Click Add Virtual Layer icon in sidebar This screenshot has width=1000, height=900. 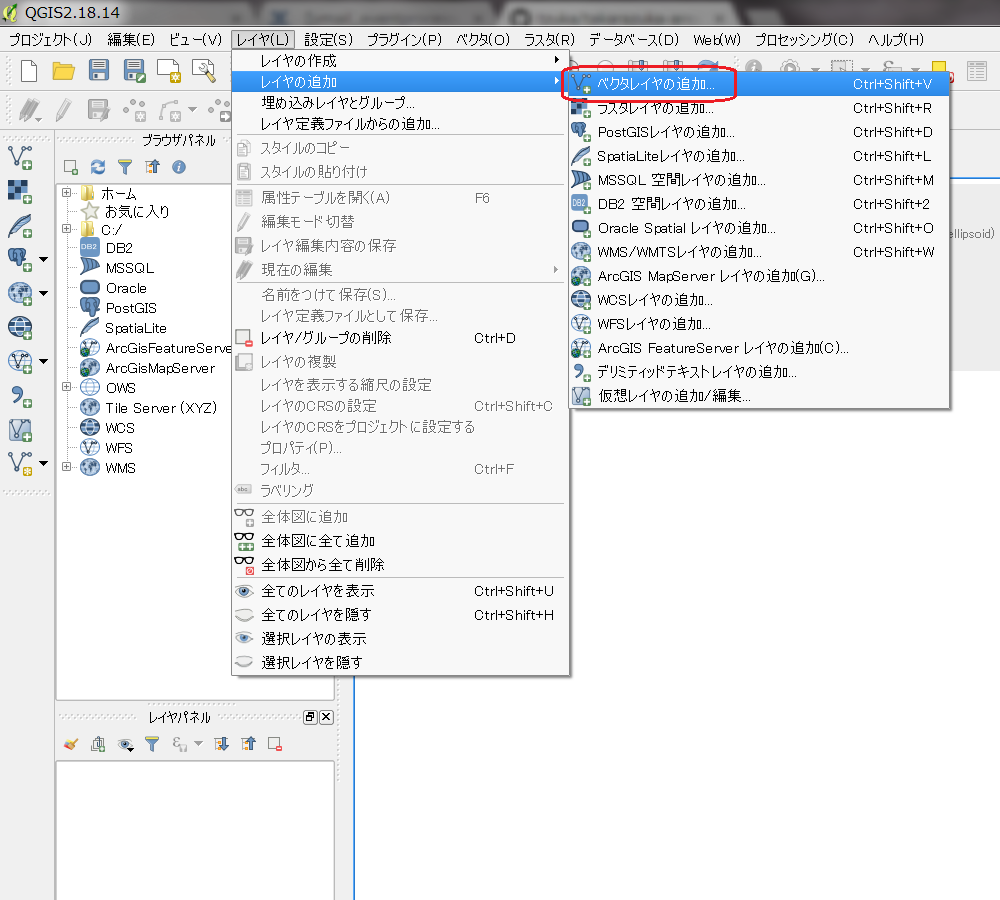[20, 430]
